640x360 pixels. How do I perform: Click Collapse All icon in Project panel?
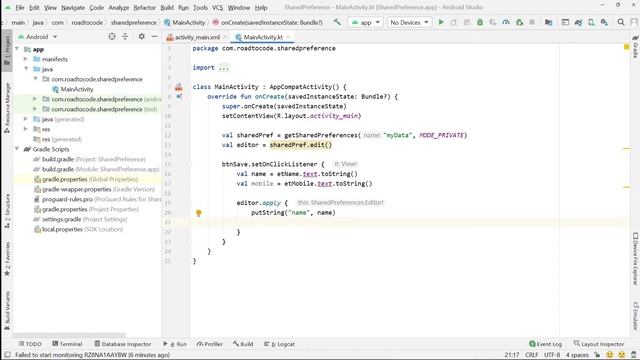pos(125,37)
